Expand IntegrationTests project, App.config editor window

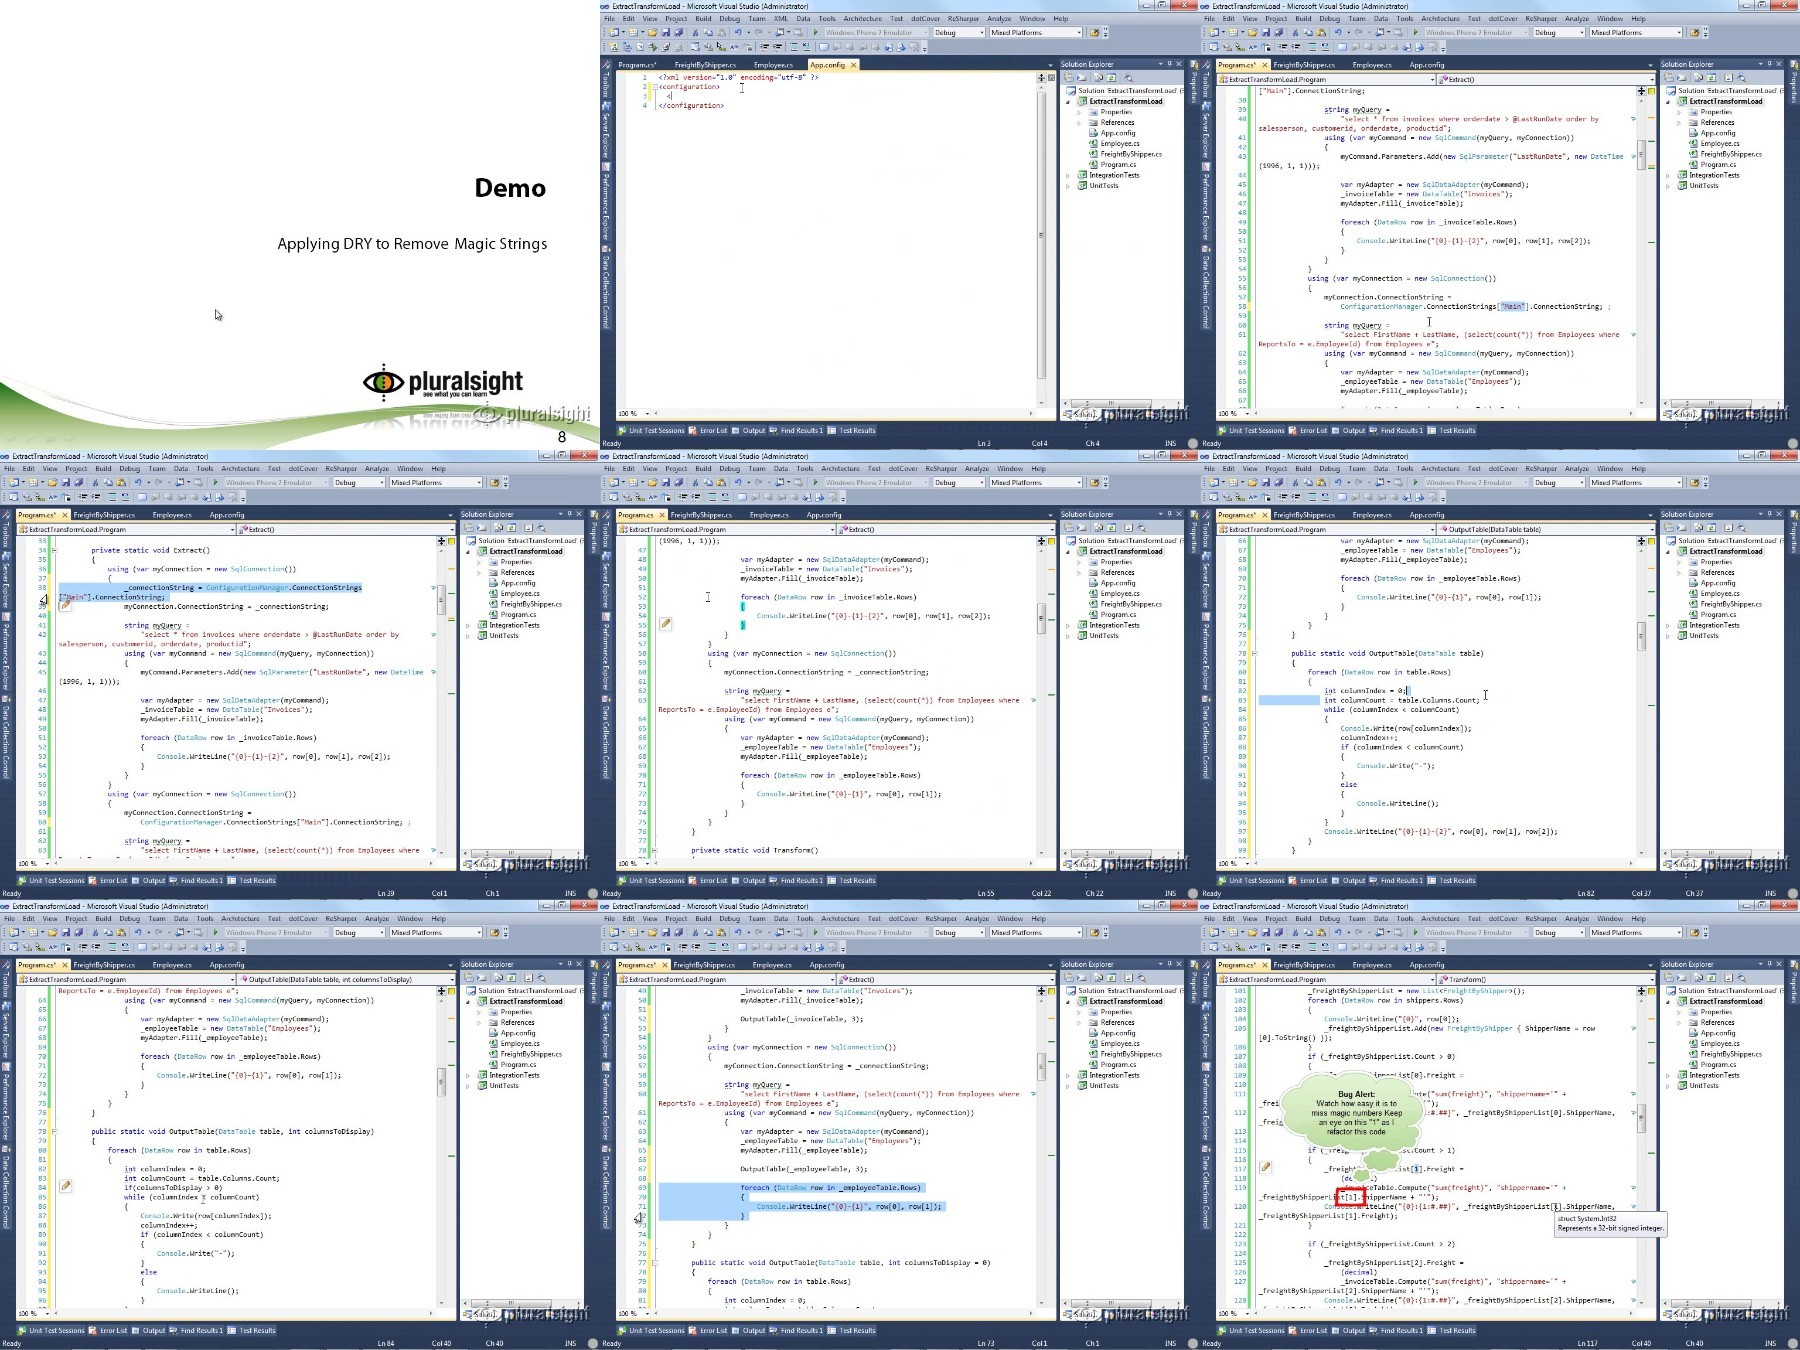pos(1068,175)
